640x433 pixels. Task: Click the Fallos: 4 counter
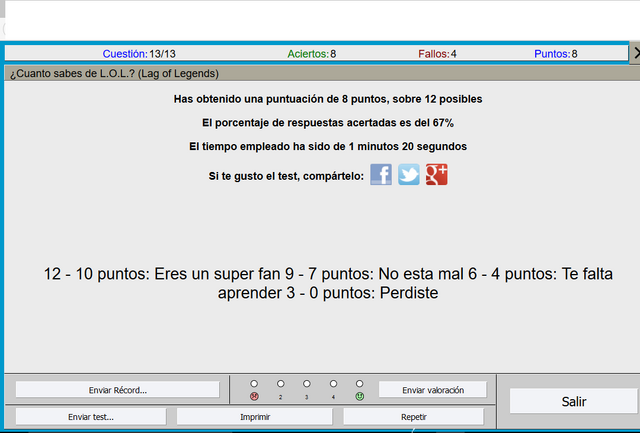click(437, 54)
